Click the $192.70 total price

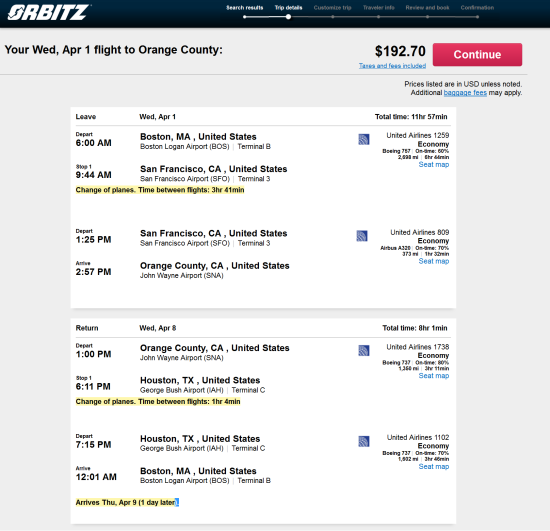coord(400,51)
